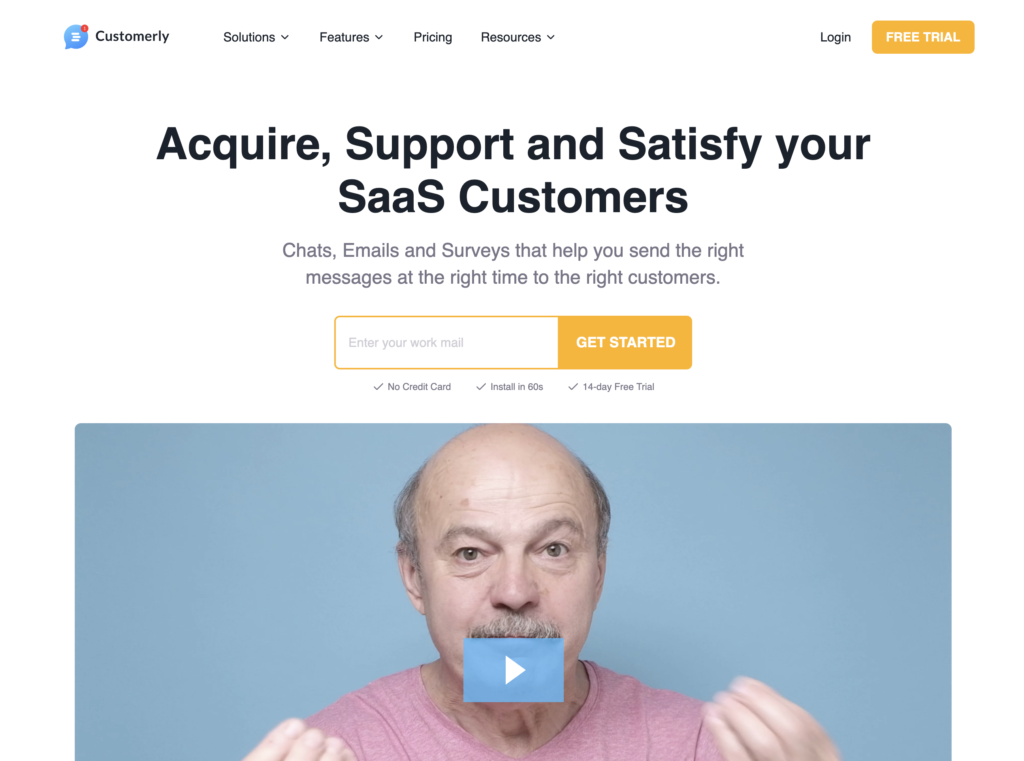Click the 14-day Free Trial checkmark icon
This screenshot has width=1024, height=761.
pos(573,387)
